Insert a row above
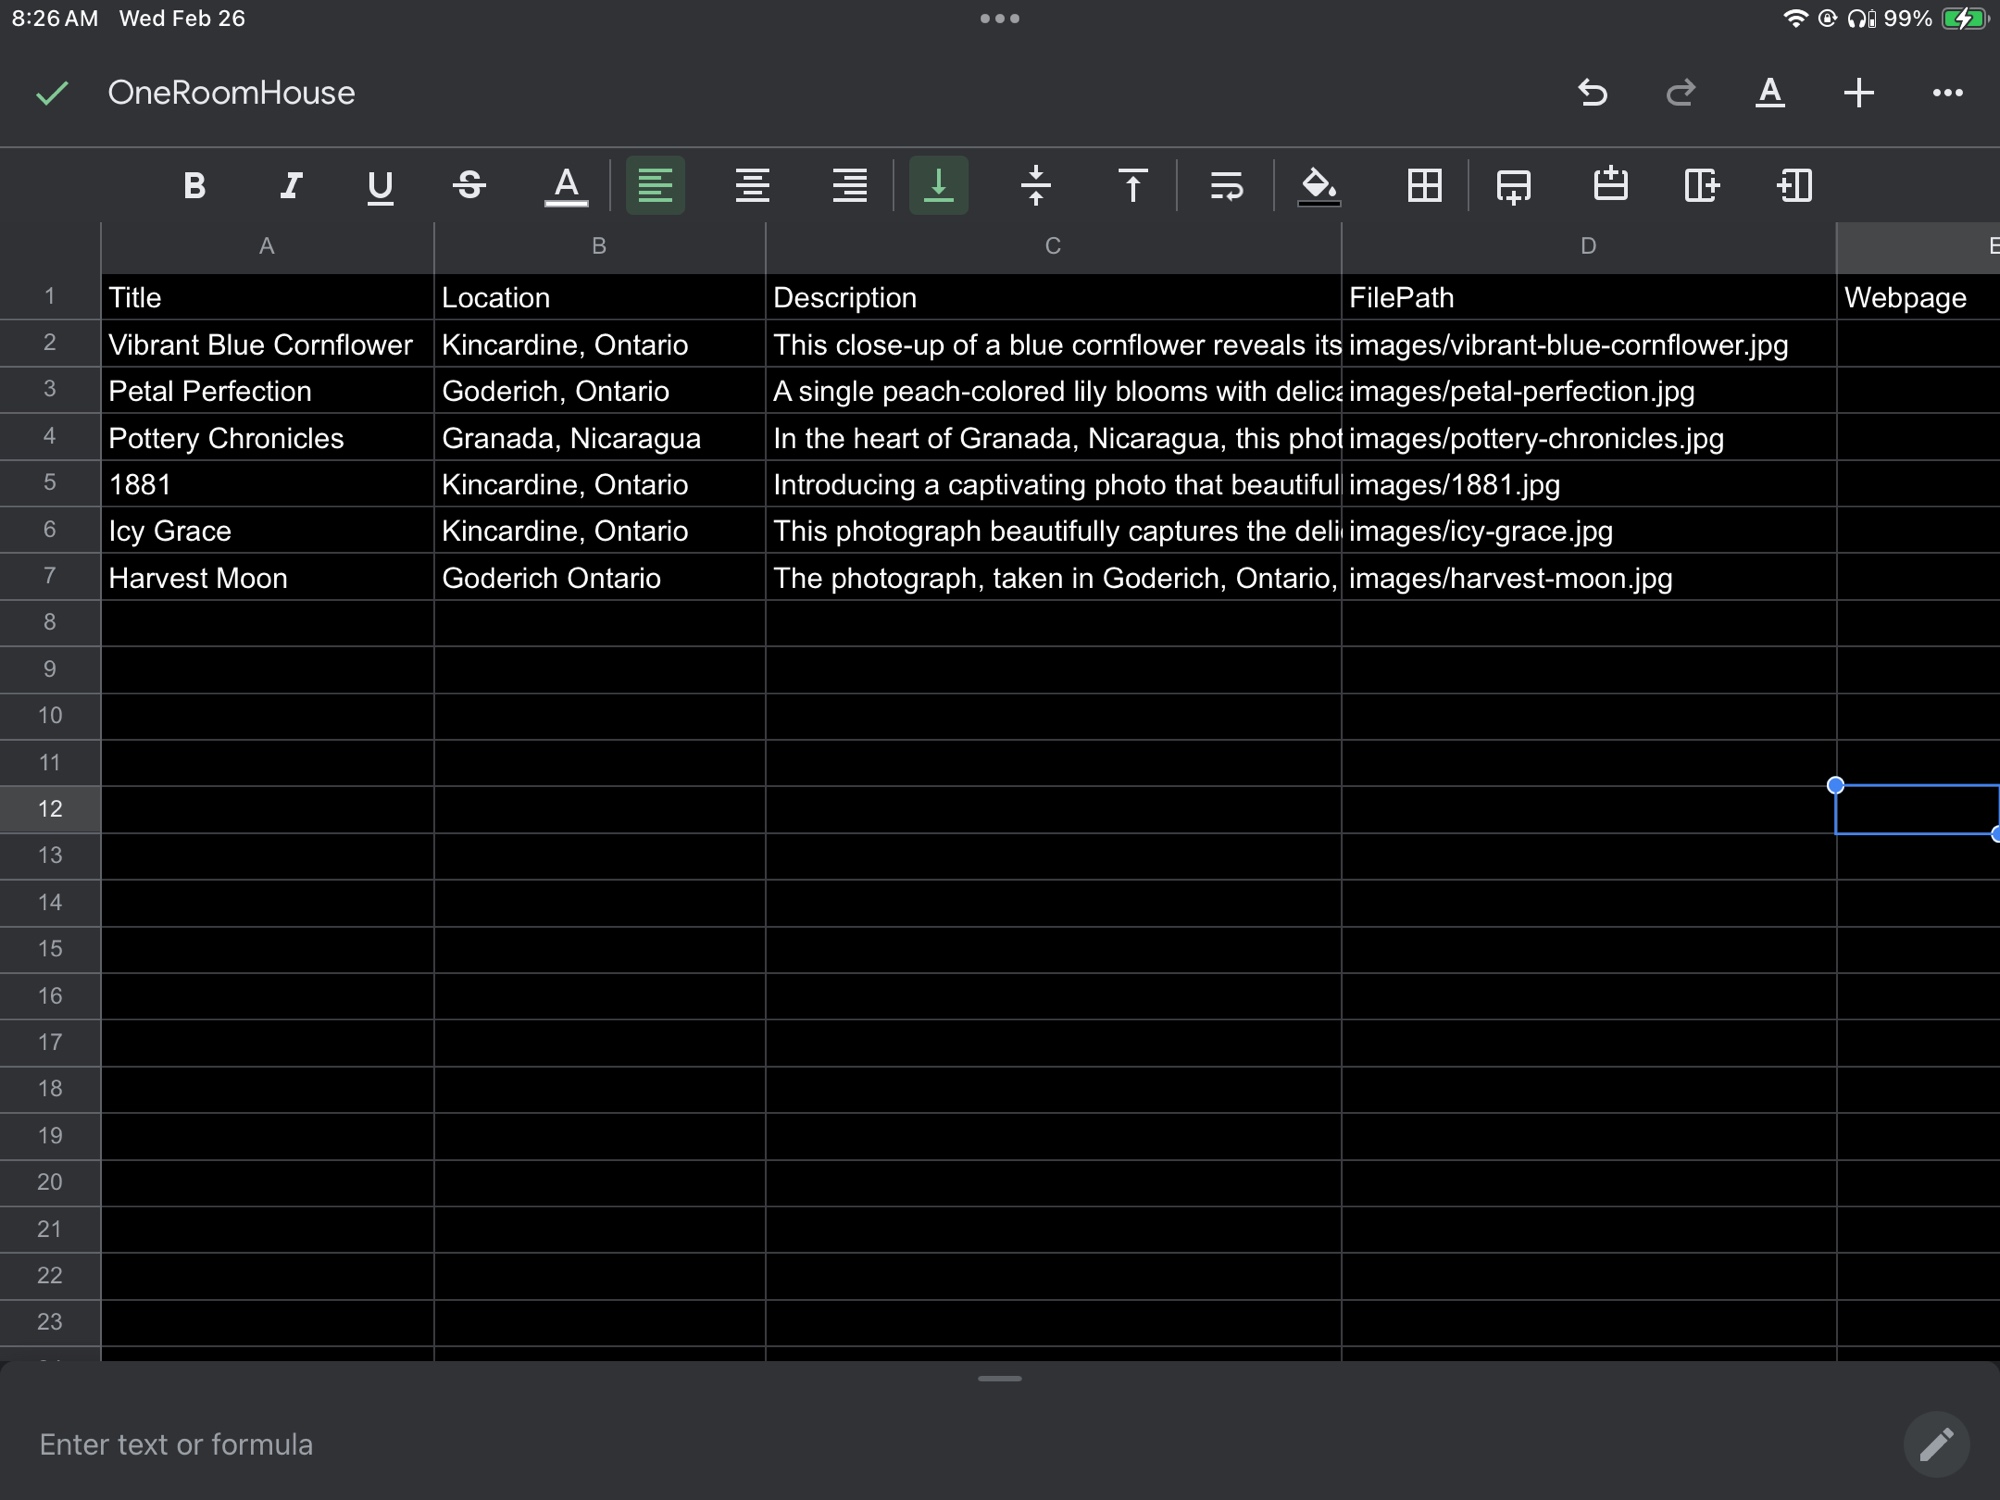 coord(1610,186)
